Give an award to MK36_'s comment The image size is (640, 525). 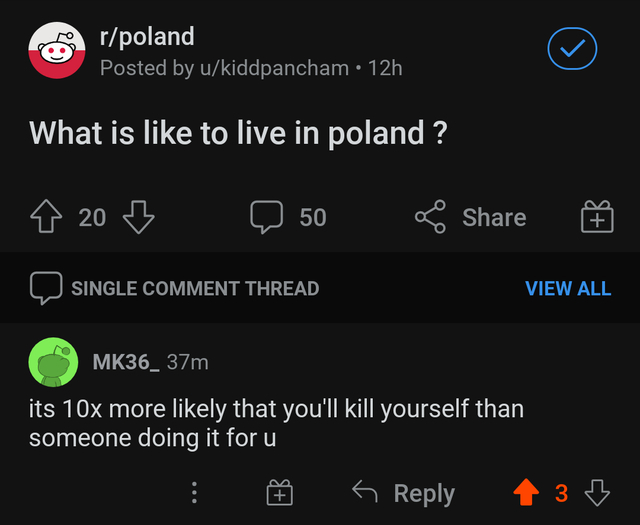click(x=279, y=492)
